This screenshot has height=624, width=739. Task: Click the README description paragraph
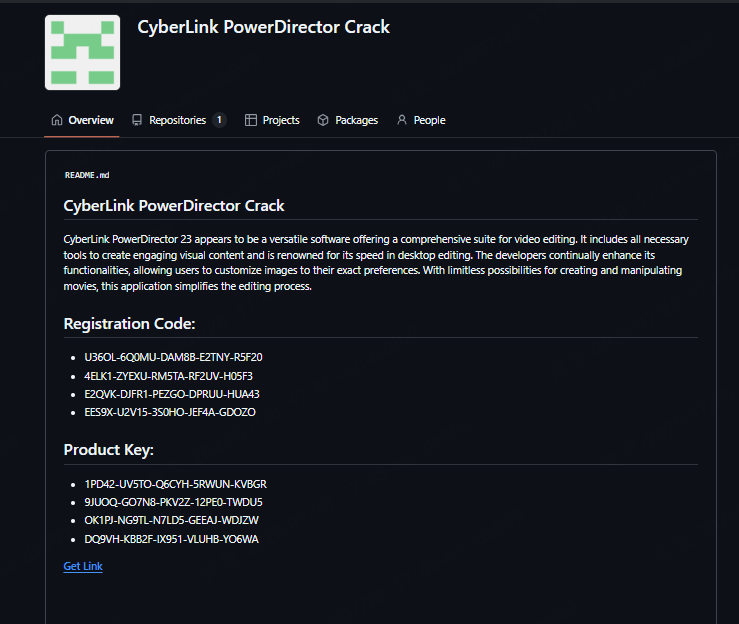376,263
